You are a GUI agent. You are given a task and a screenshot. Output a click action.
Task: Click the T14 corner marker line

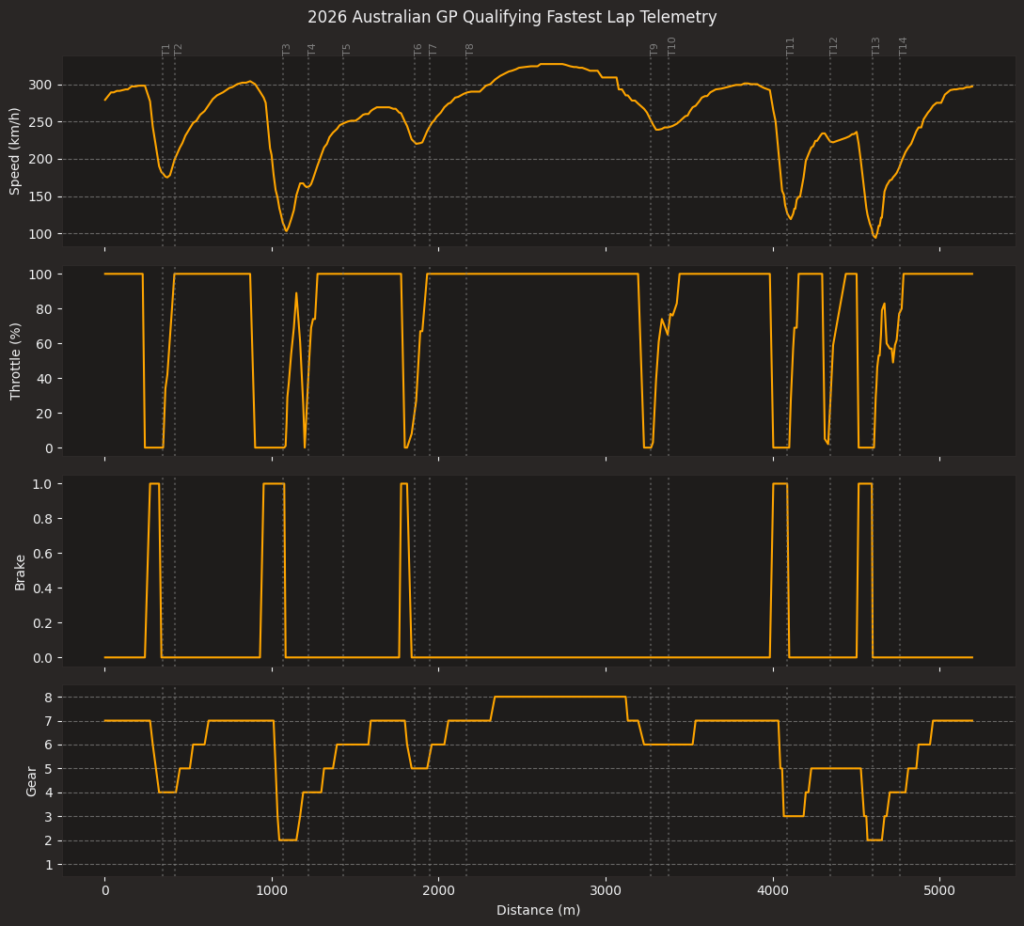click(899, 150)
